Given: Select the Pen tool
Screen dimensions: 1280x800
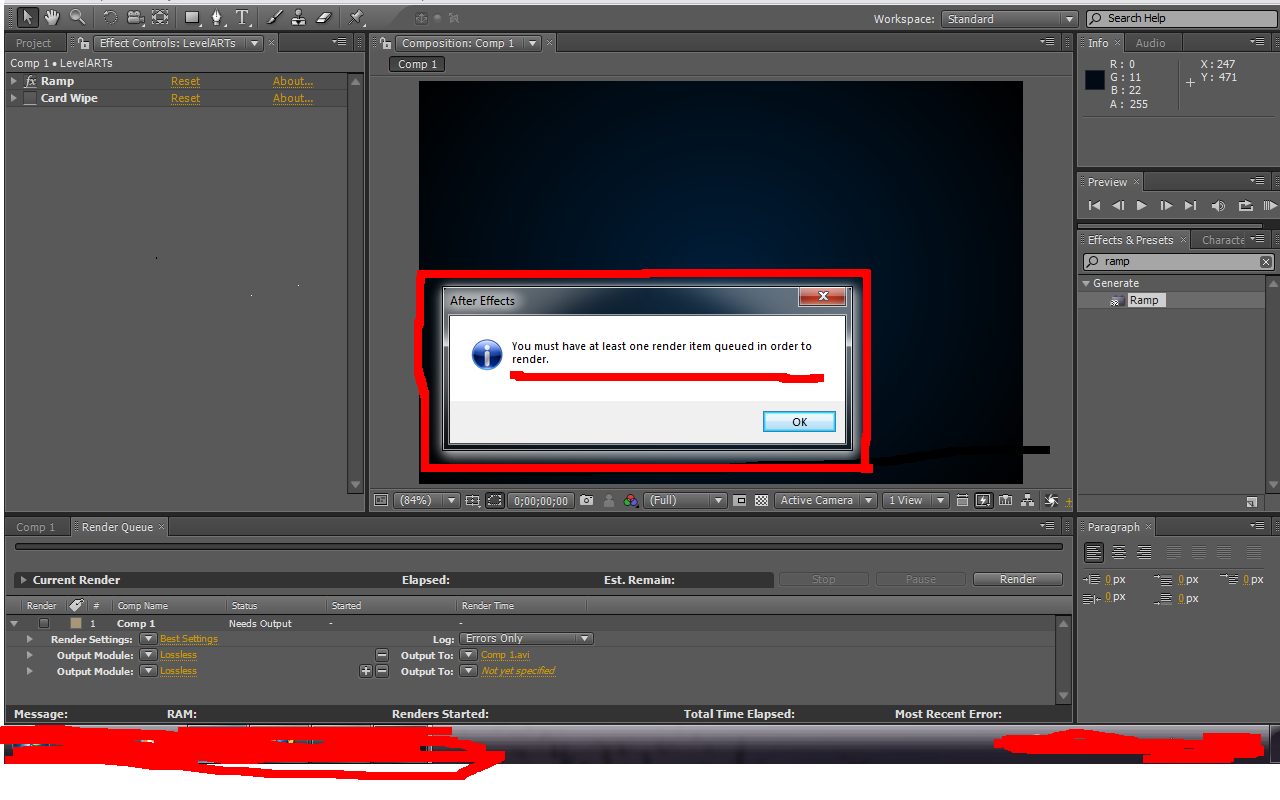Looking at the screenshot, I should pyautogui.click(x=217, y=17).
